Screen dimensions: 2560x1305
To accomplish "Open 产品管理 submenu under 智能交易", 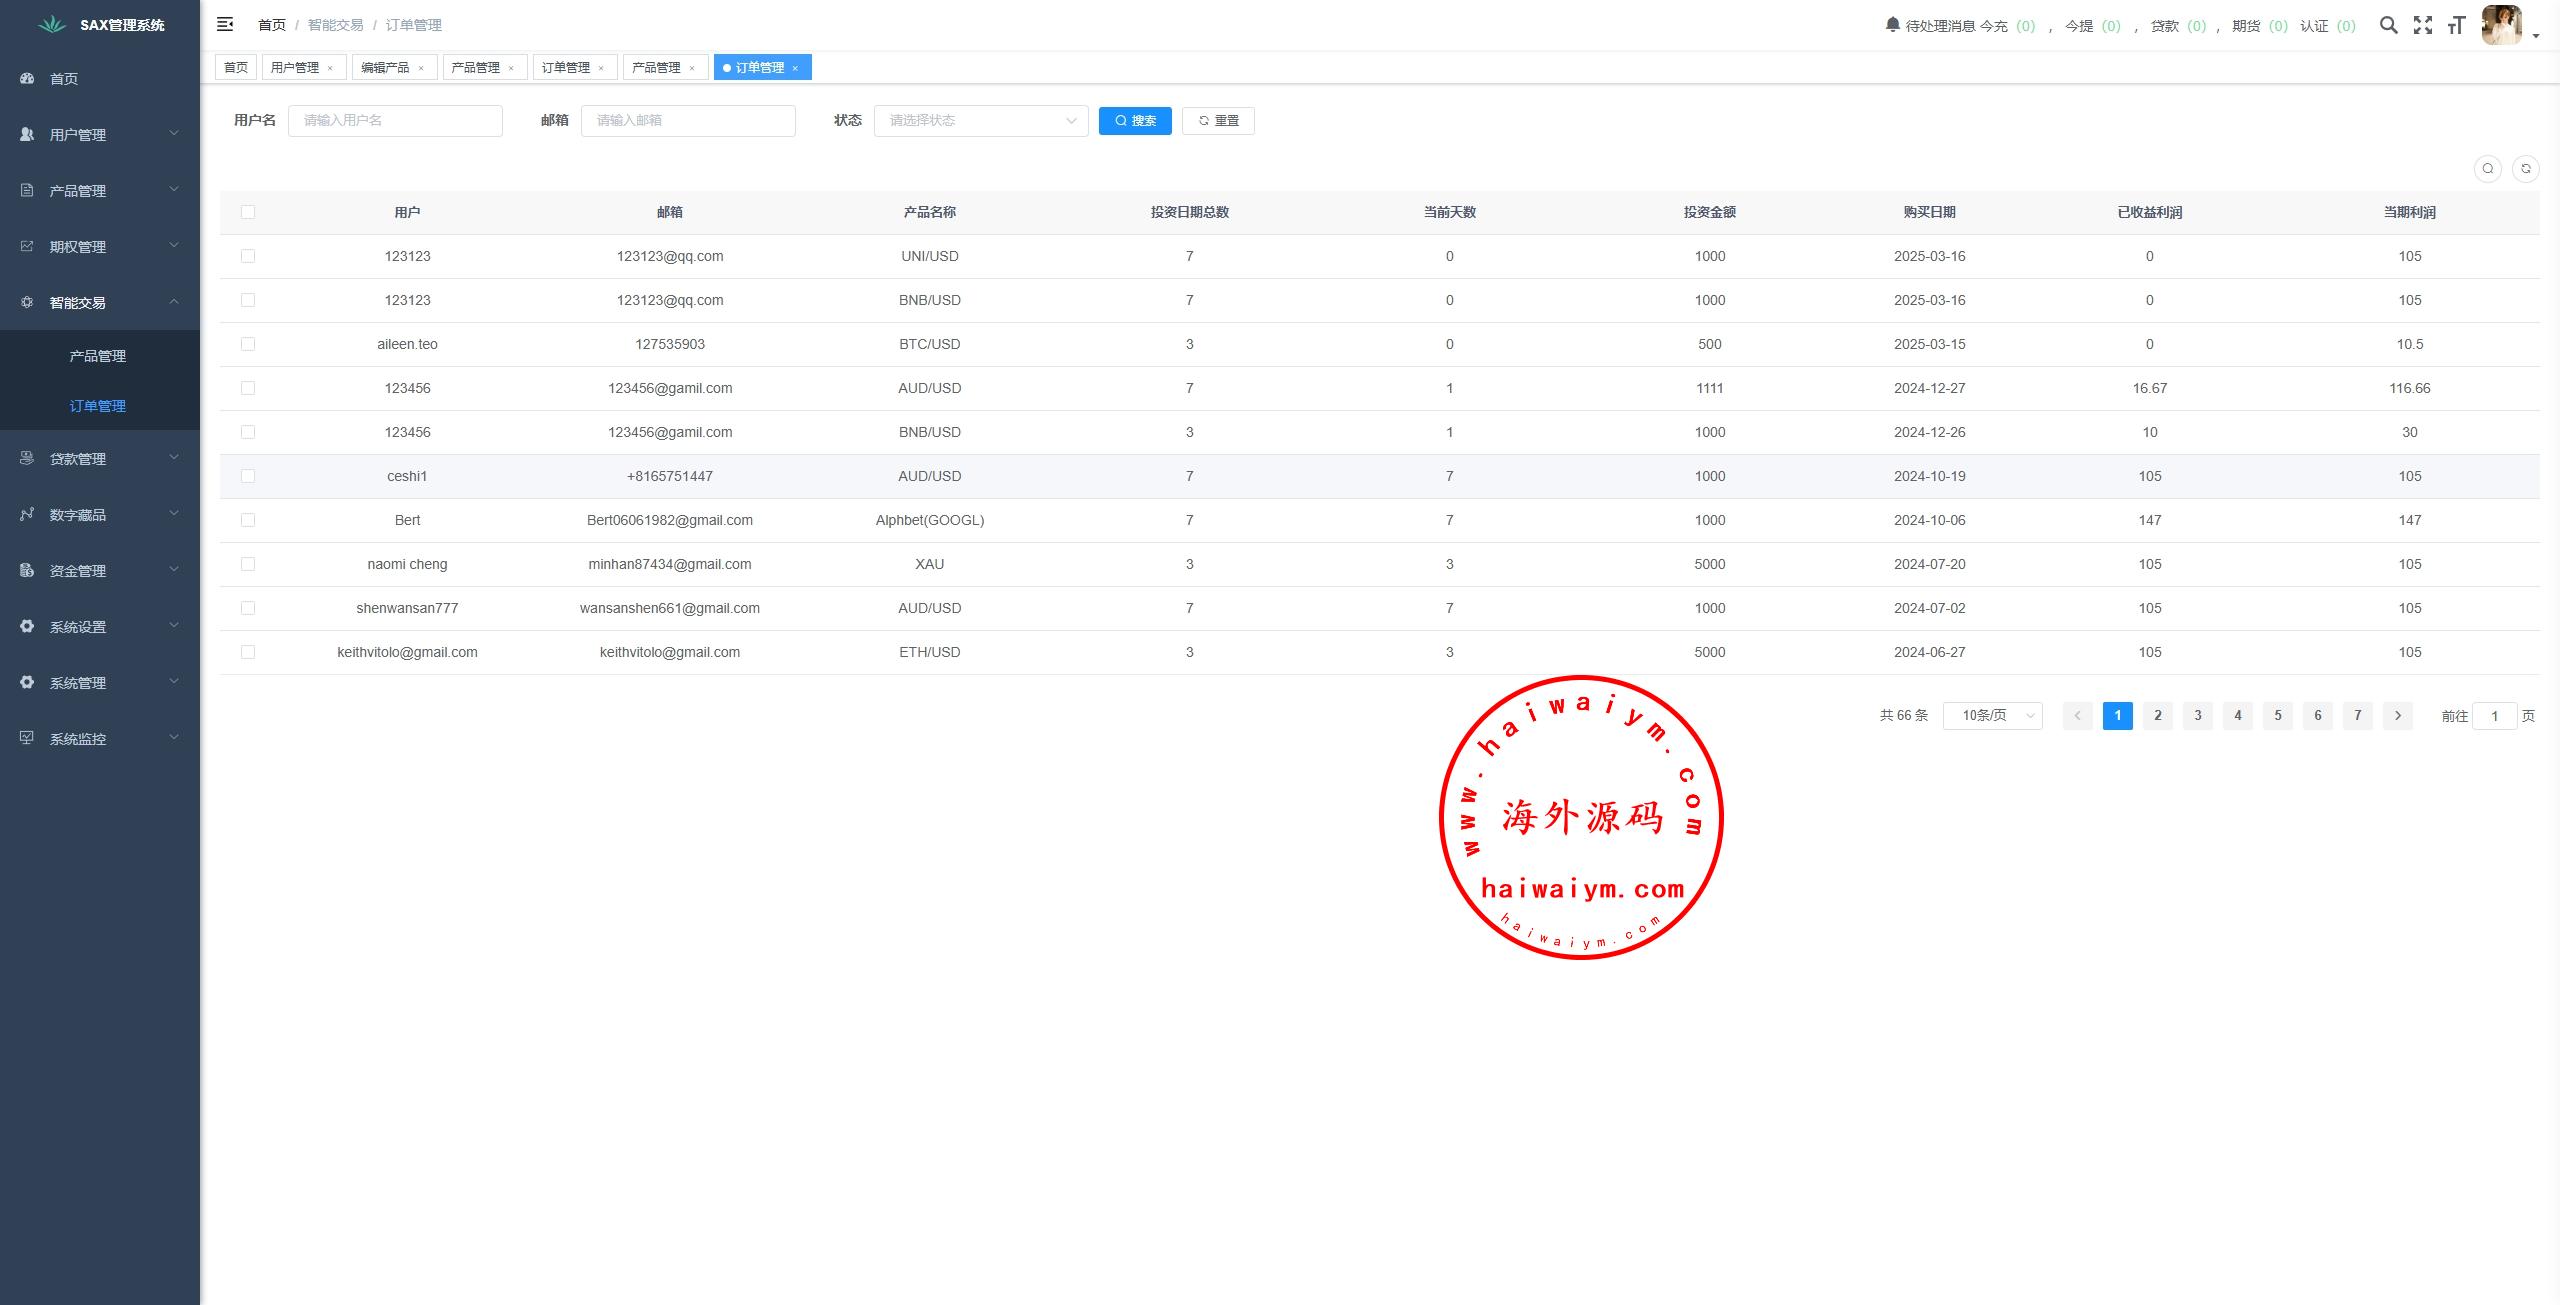I will pos(98,356).
